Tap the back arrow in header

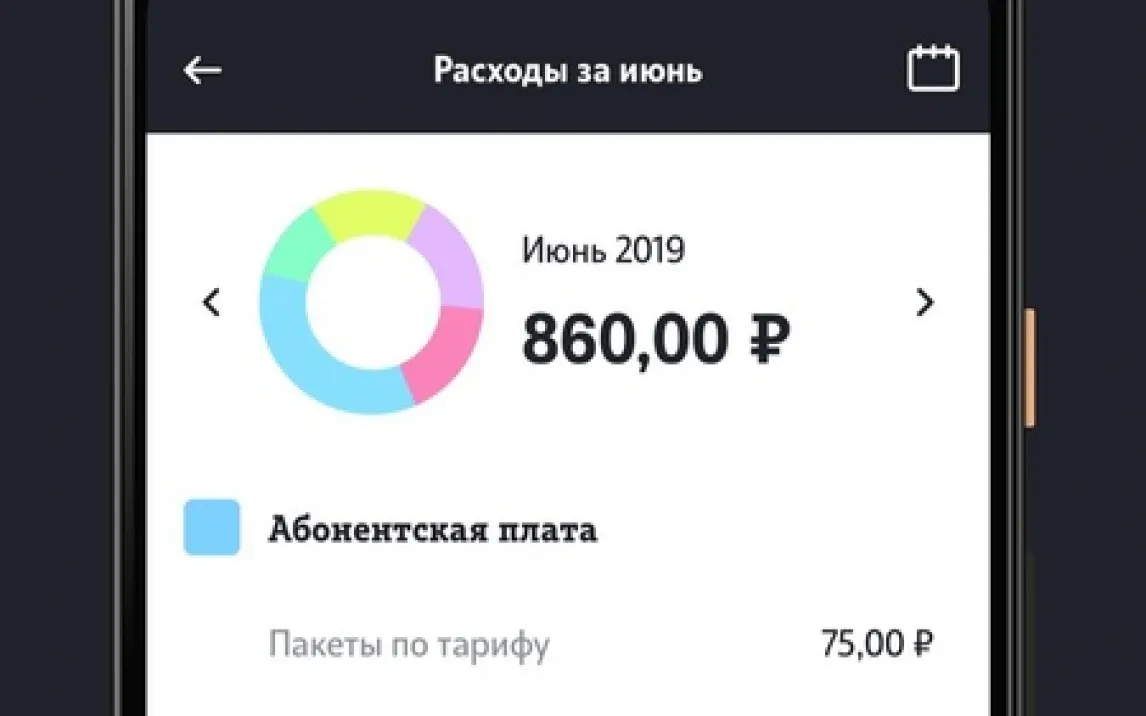[x=202, y=70]
